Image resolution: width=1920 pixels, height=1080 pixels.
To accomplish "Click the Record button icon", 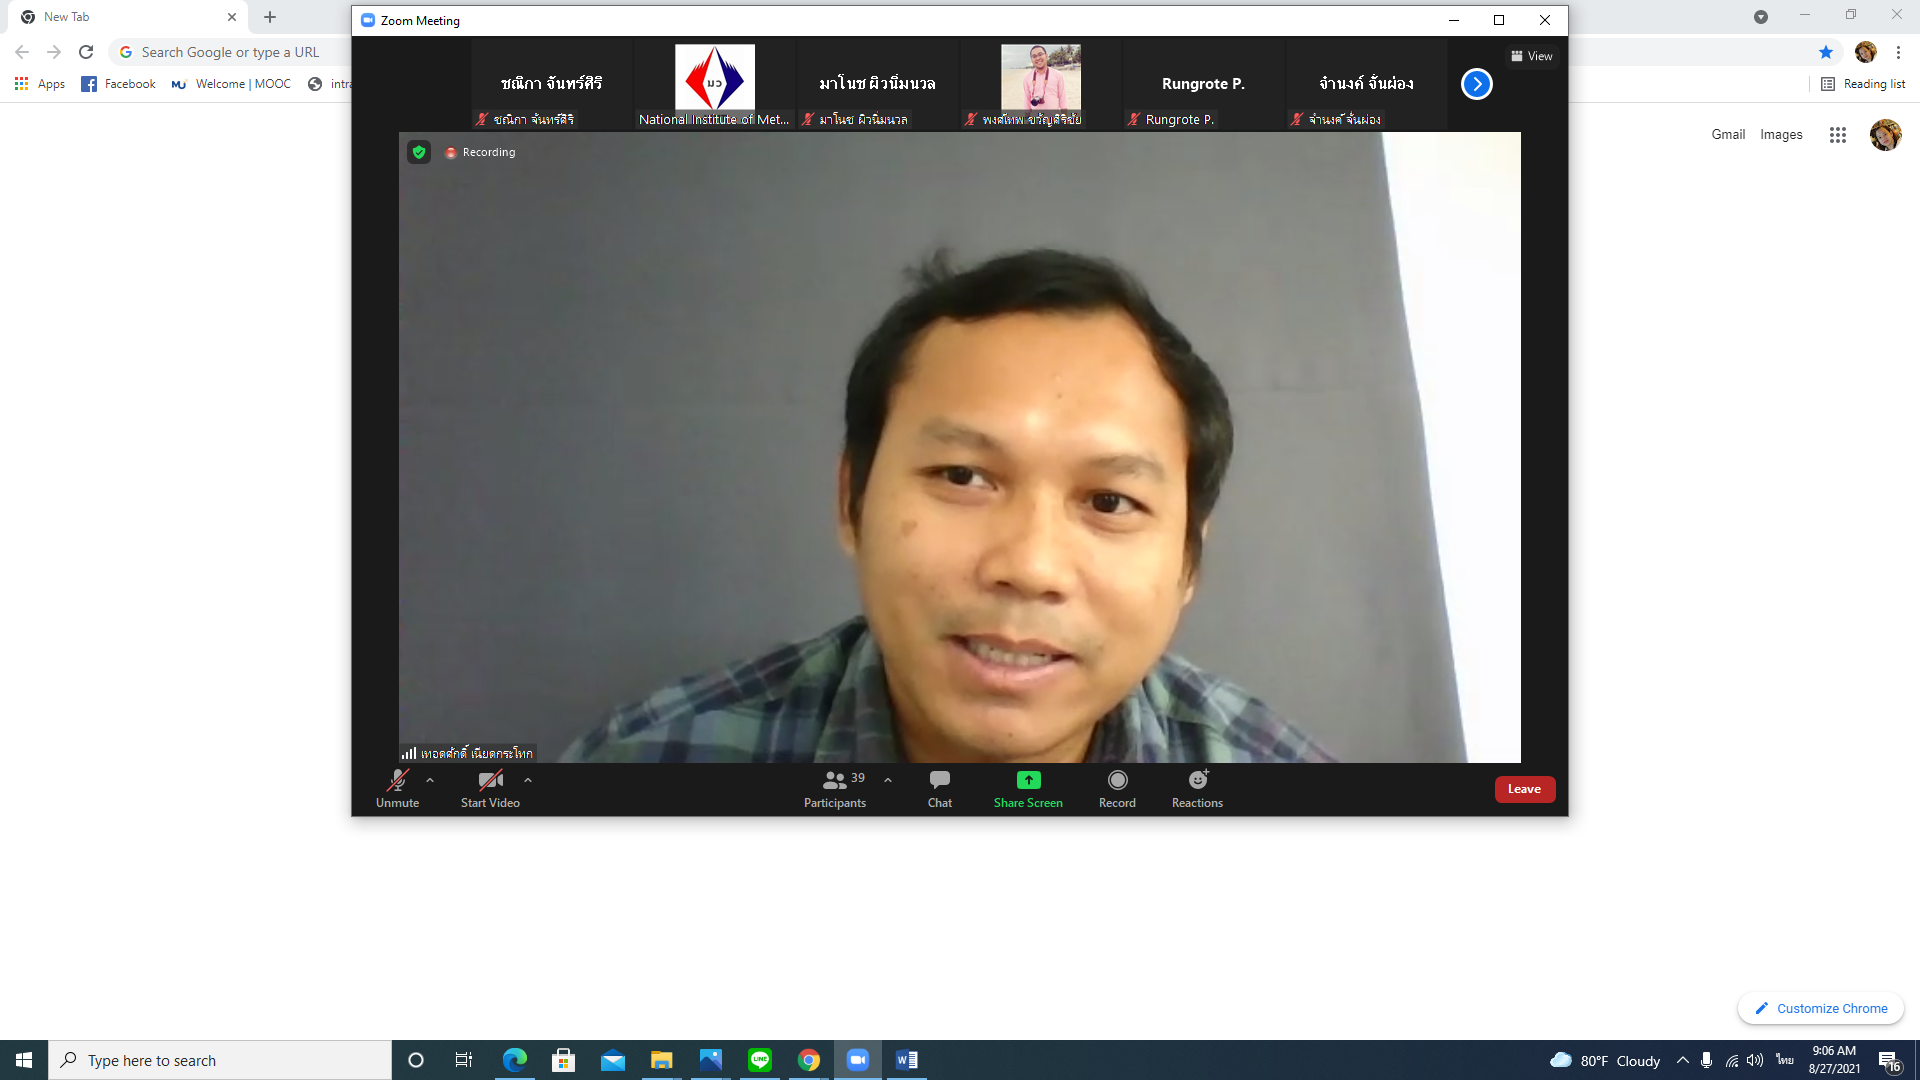I will coord(1117,780).
